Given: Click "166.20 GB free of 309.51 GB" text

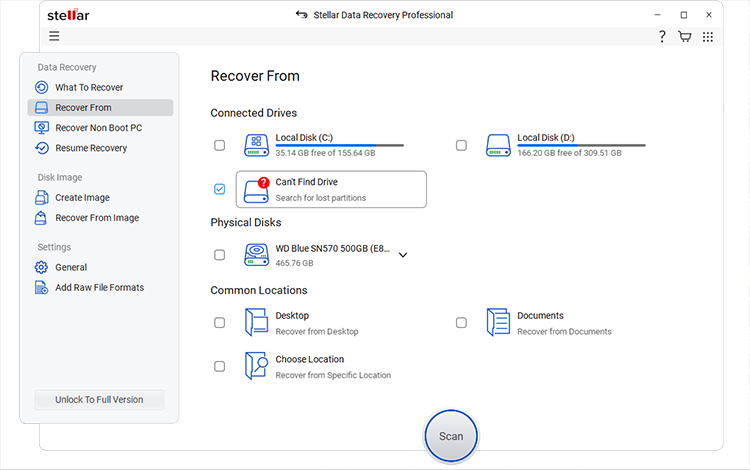Looking at the screenshot, I should [569, 153].
